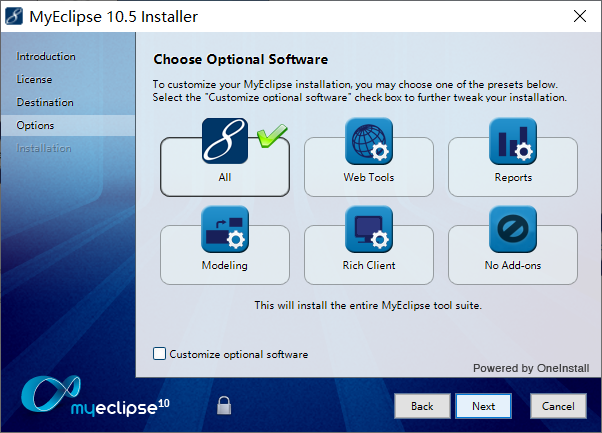
Task: Click the 'Modeling' label
Action: pyautogui.click(x=225, y=265)
